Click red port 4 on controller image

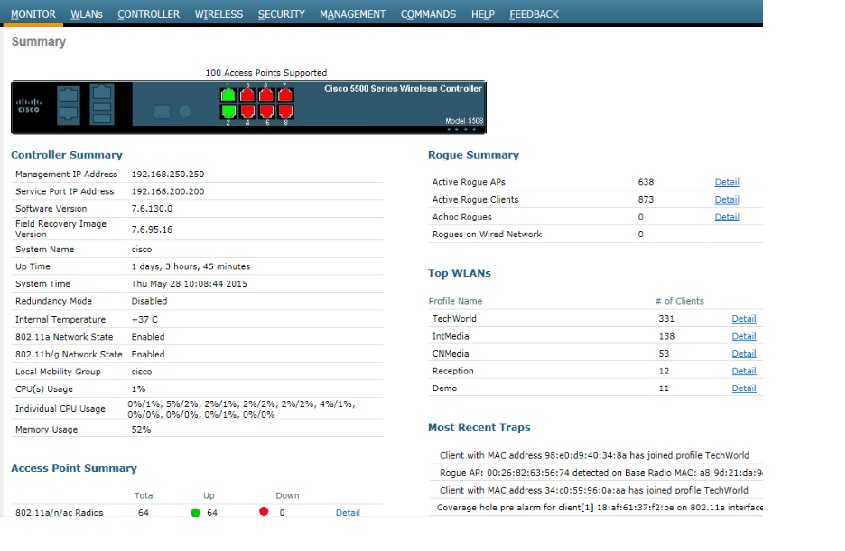tap(248, 110)
